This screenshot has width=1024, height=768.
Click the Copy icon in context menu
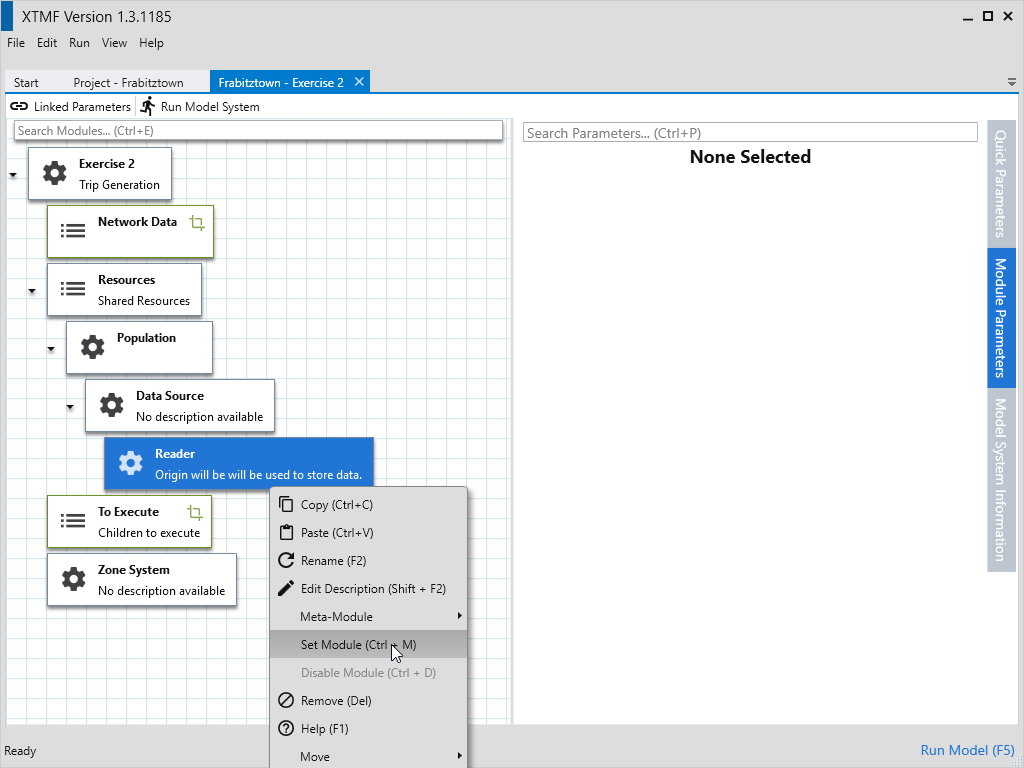pyautogui.click(x=286, y=504)
